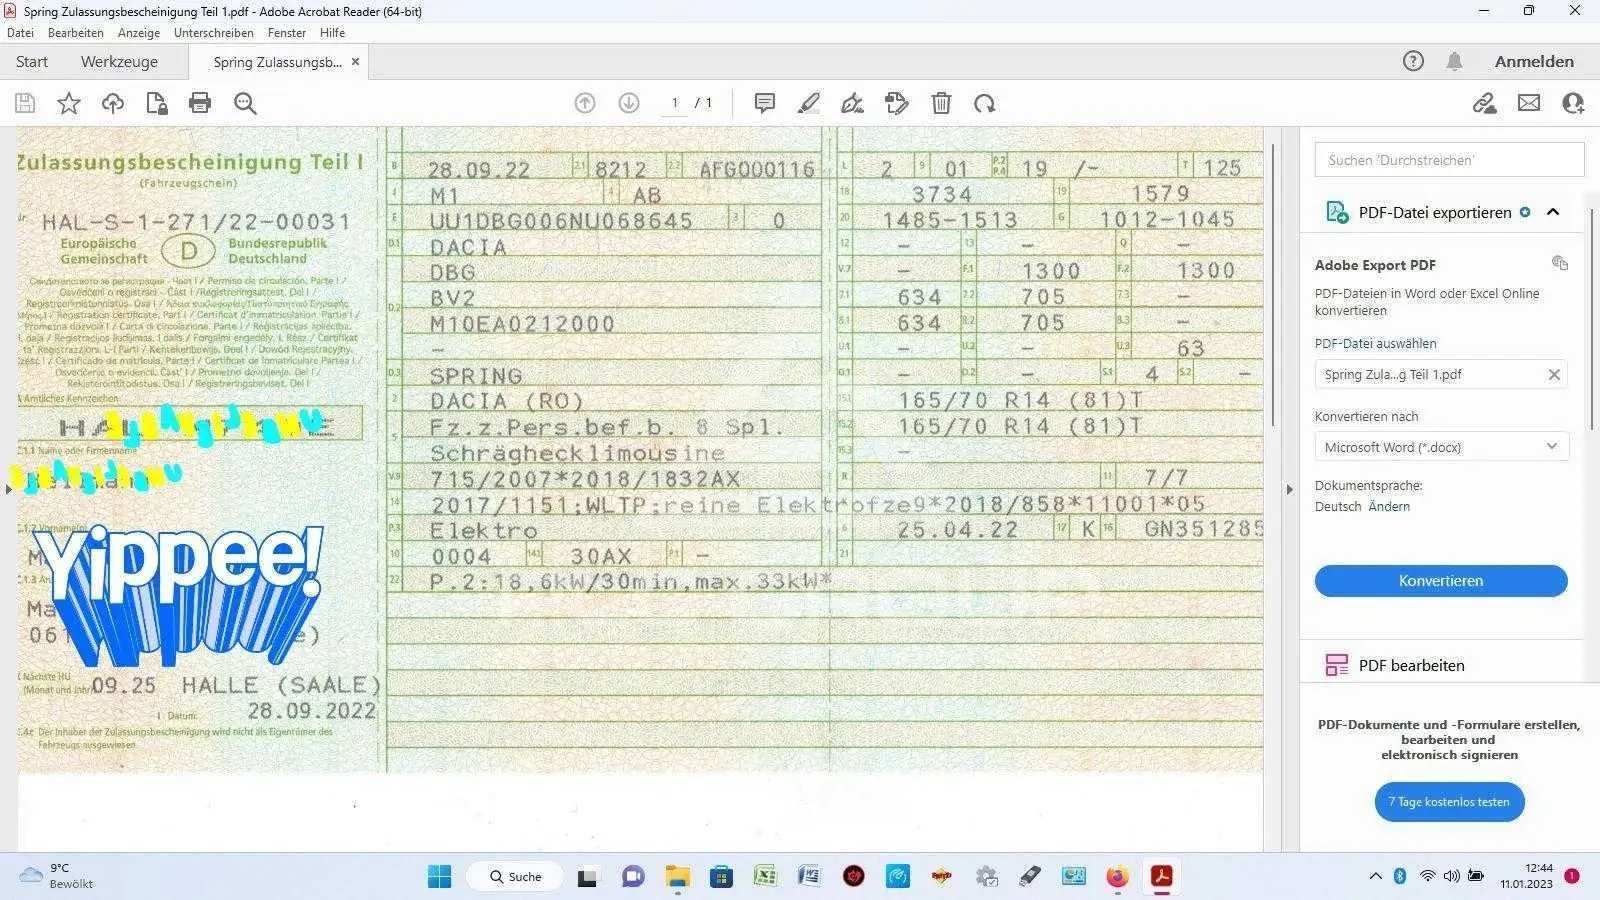1600x900 pixels.
Task: Click the add people share icon
Action: coord(1573,103)
